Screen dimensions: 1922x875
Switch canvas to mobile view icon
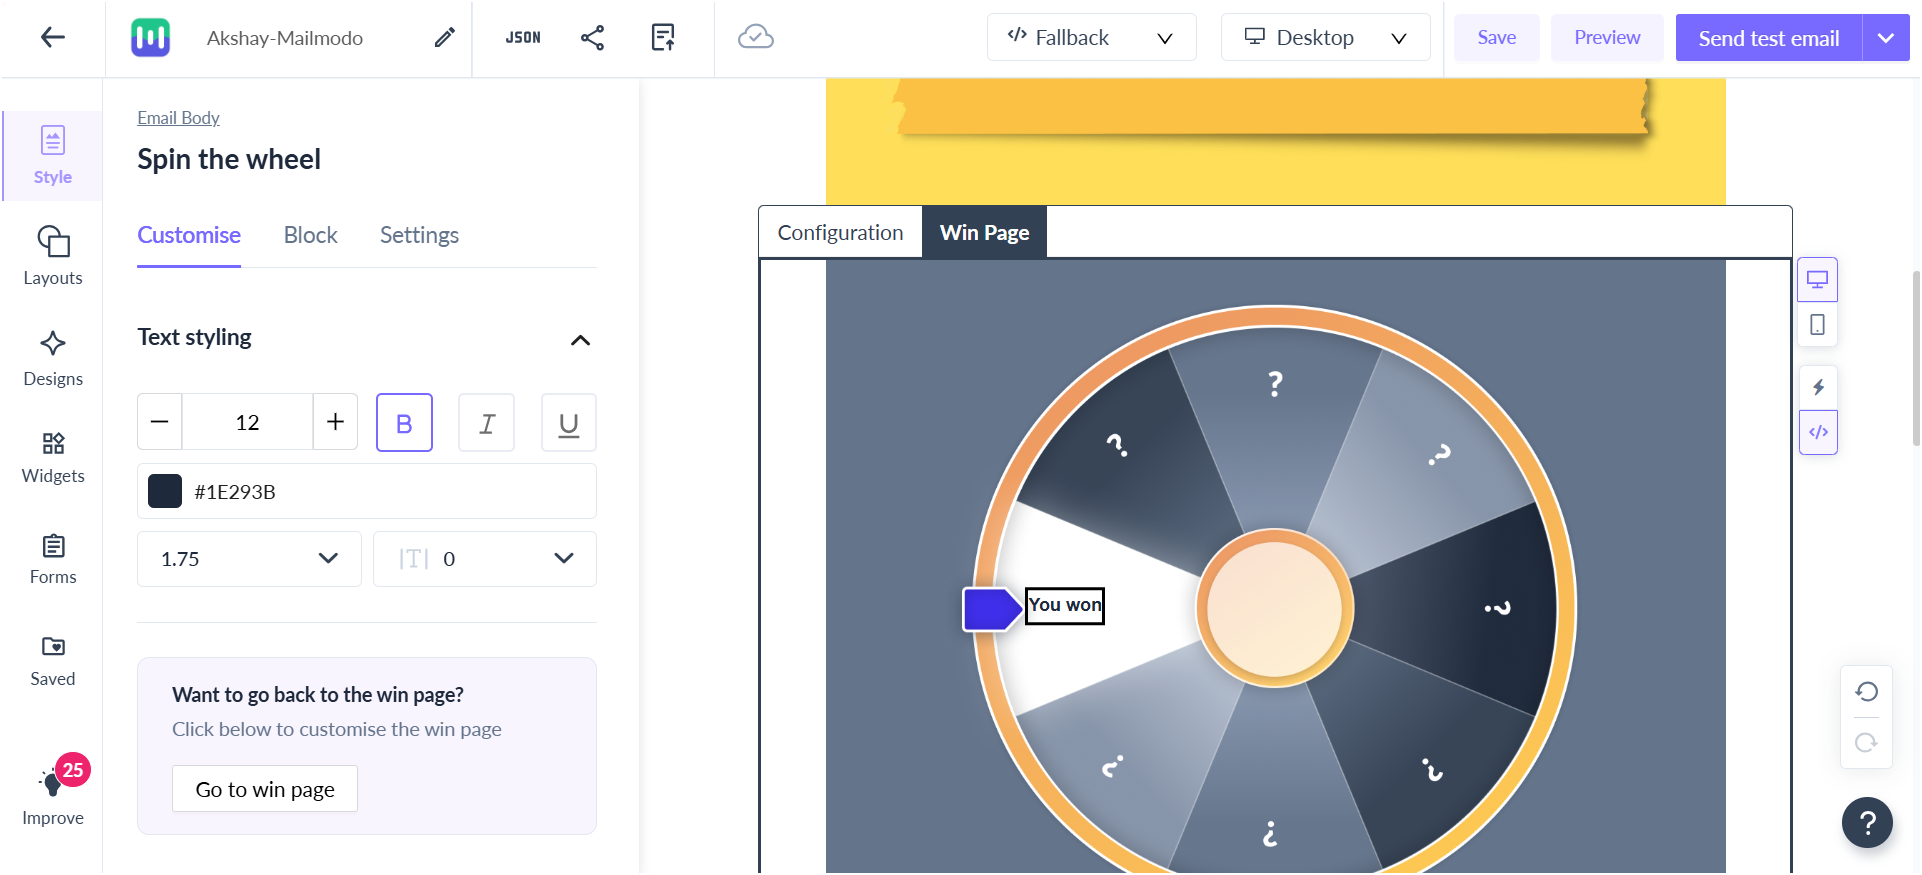coord(1817,325)
